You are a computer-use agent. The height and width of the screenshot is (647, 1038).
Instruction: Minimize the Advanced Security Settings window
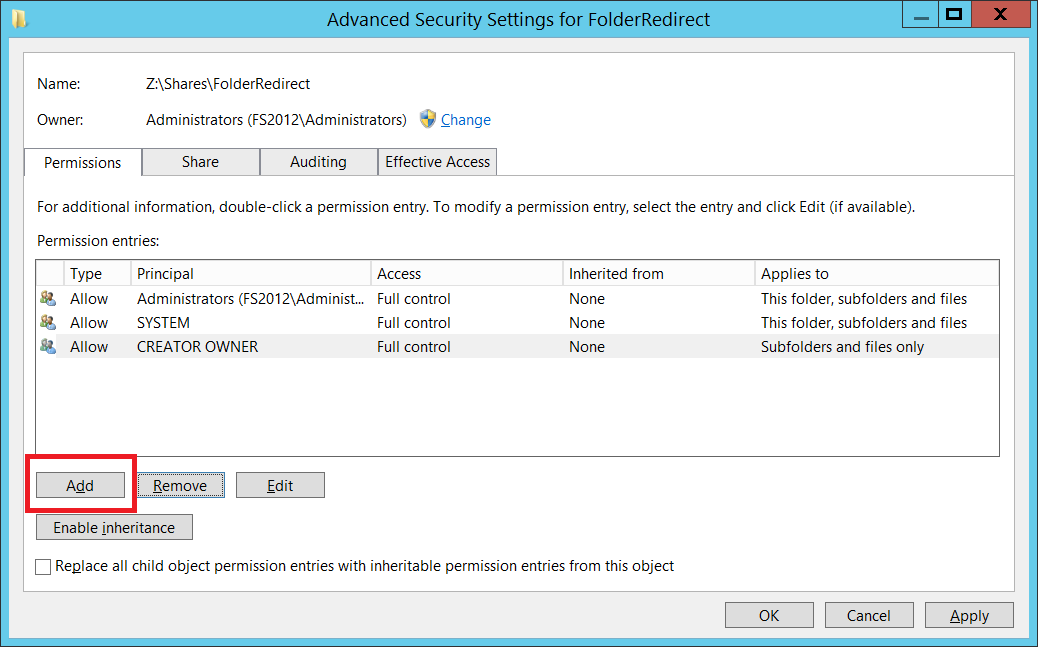click(x=921, y=15)
